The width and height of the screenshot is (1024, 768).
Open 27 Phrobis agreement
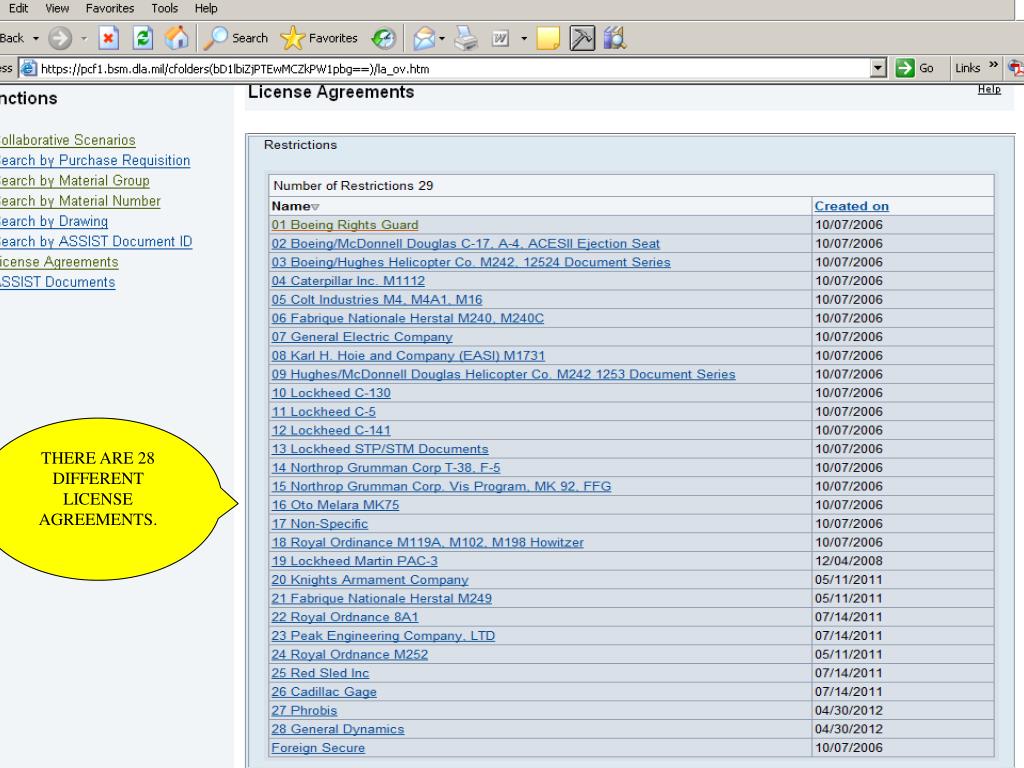pos(304,711)
